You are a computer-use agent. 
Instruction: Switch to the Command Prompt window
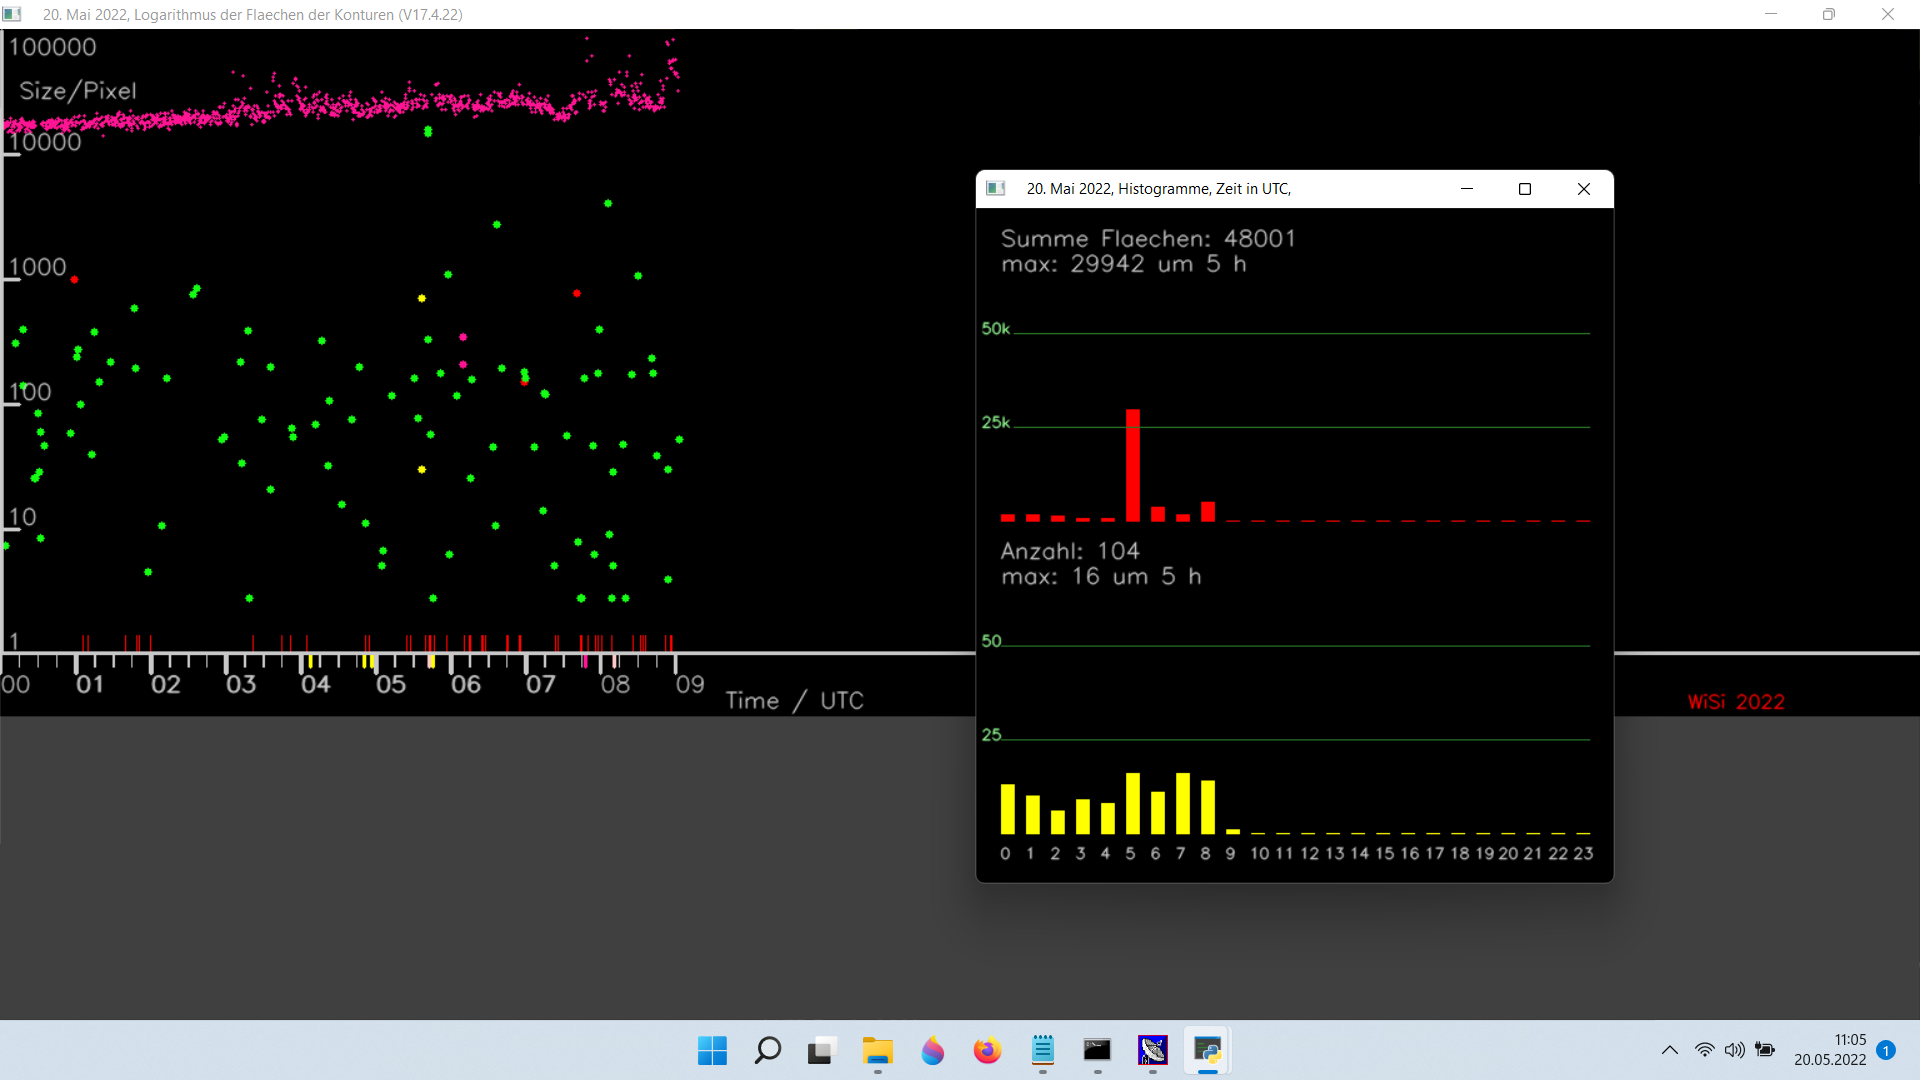[x=1097, y=1051]
